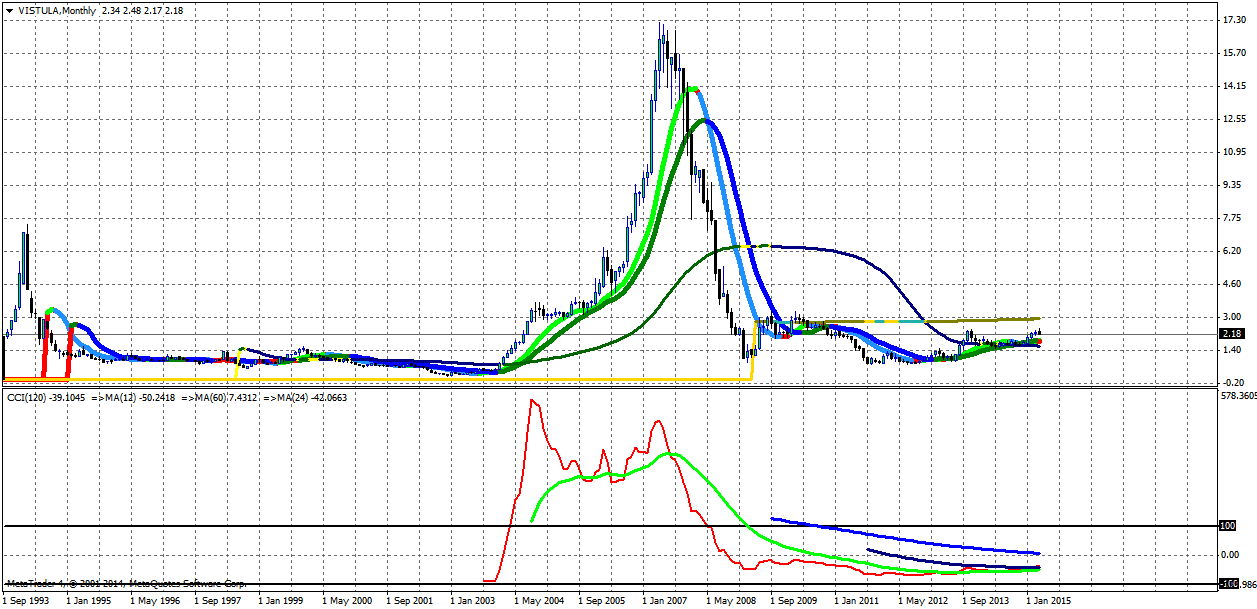Click the 6.20 price axis label
Screen dimensions: 1257x609
click(1231, 251)
